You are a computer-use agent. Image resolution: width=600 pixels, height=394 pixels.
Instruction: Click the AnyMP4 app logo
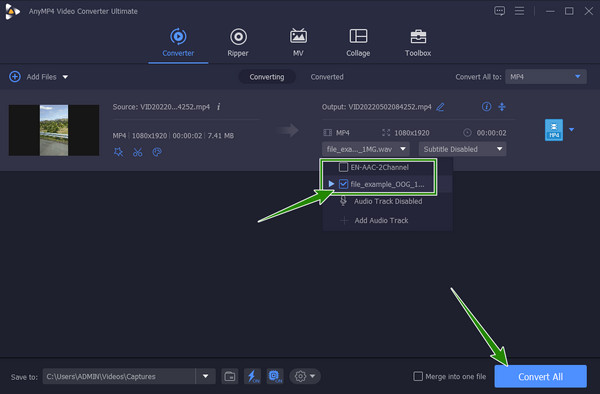12,11
